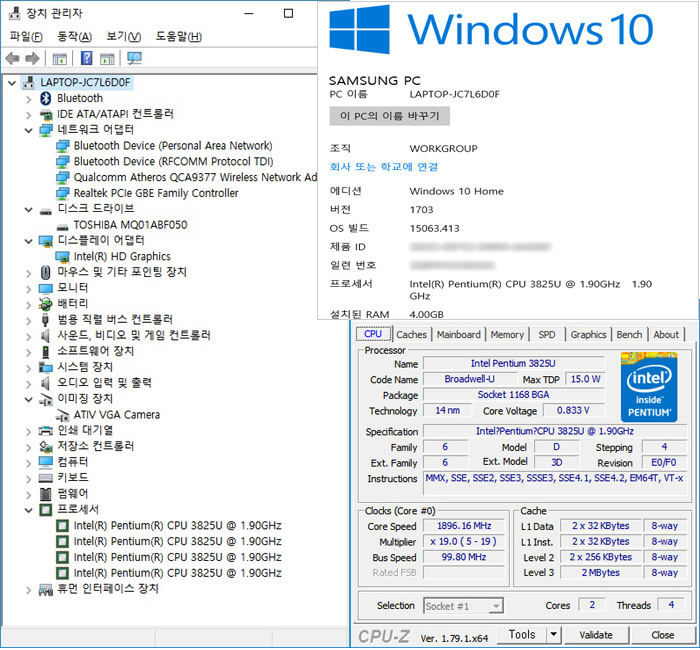
Task: Click the Close button in CPU-Z
Action: tap(662, 635)
